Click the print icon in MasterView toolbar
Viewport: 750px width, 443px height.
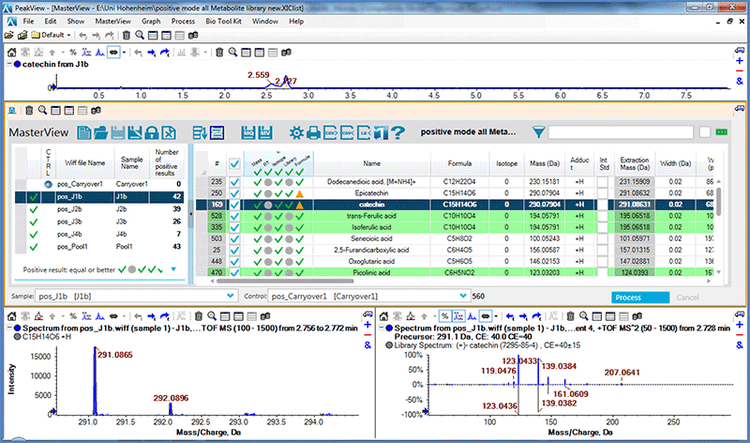coord(315,132)
